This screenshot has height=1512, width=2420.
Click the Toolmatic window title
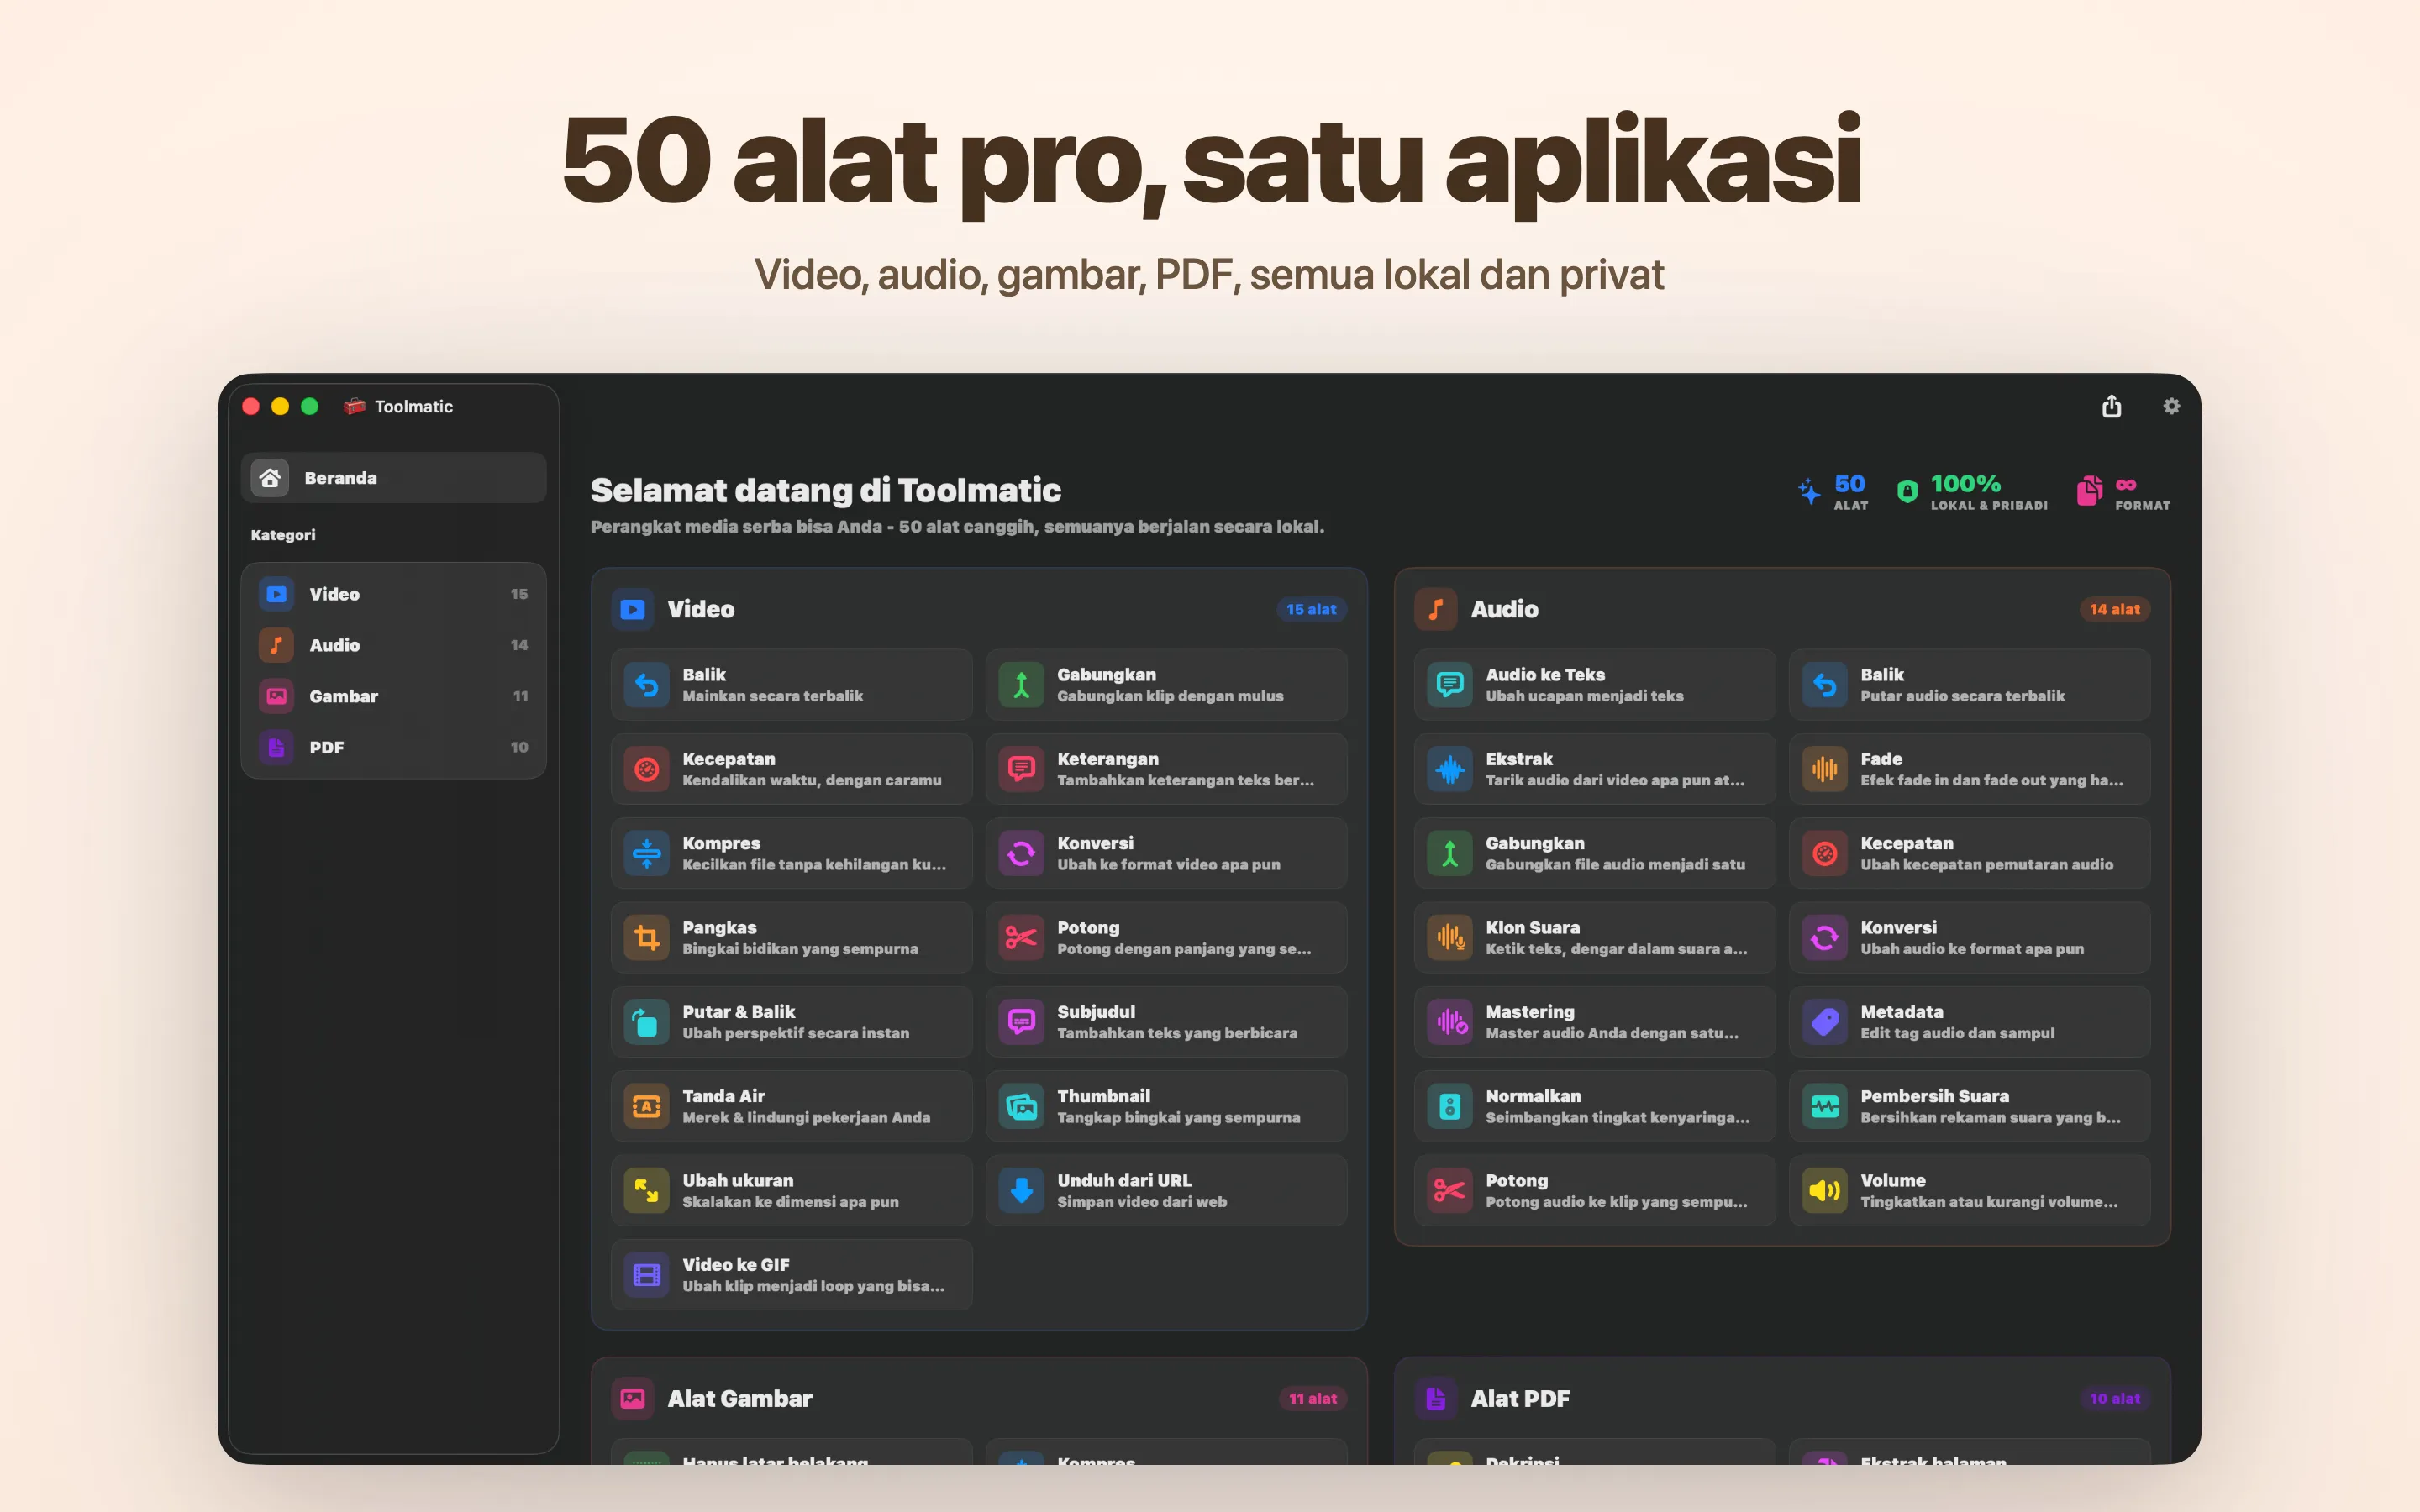pos(413,406)
